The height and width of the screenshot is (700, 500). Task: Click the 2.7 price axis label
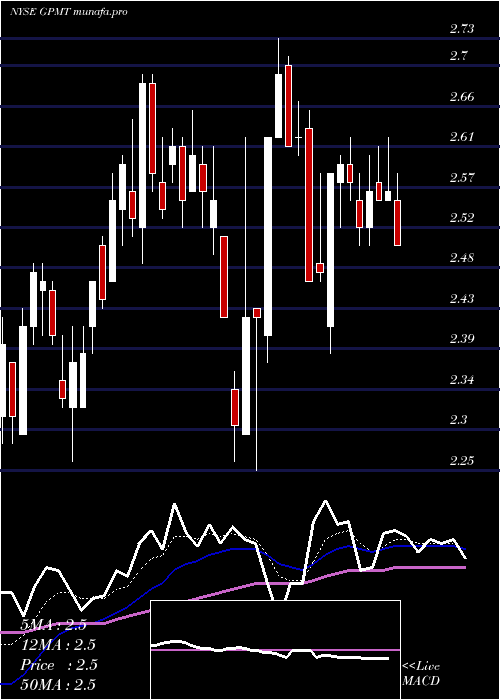pyautogui.click(x=458, y=56)
